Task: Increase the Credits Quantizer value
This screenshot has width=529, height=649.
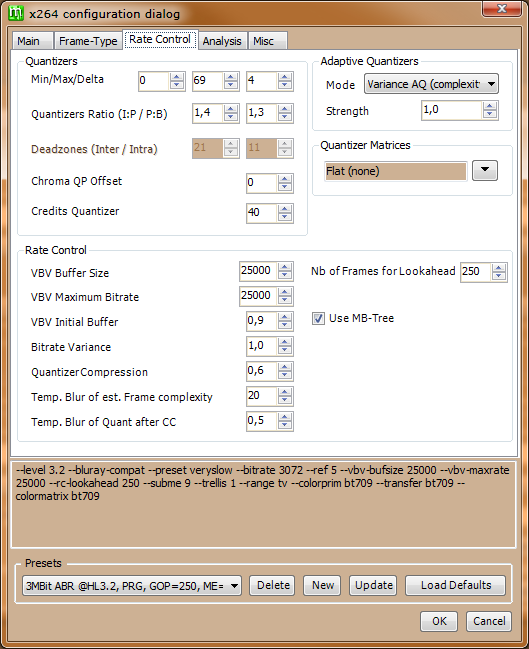Action: pyautogui.click(x=285, y=209)
